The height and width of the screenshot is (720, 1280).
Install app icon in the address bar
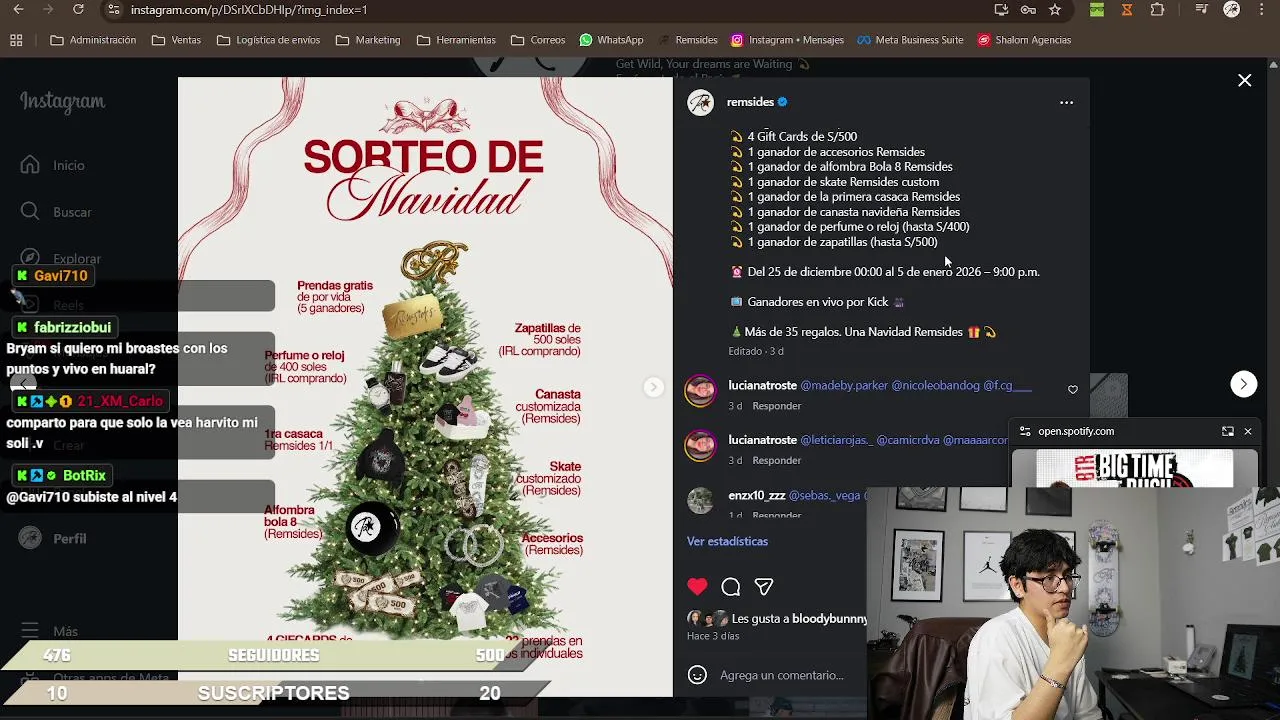(1001, 10)
